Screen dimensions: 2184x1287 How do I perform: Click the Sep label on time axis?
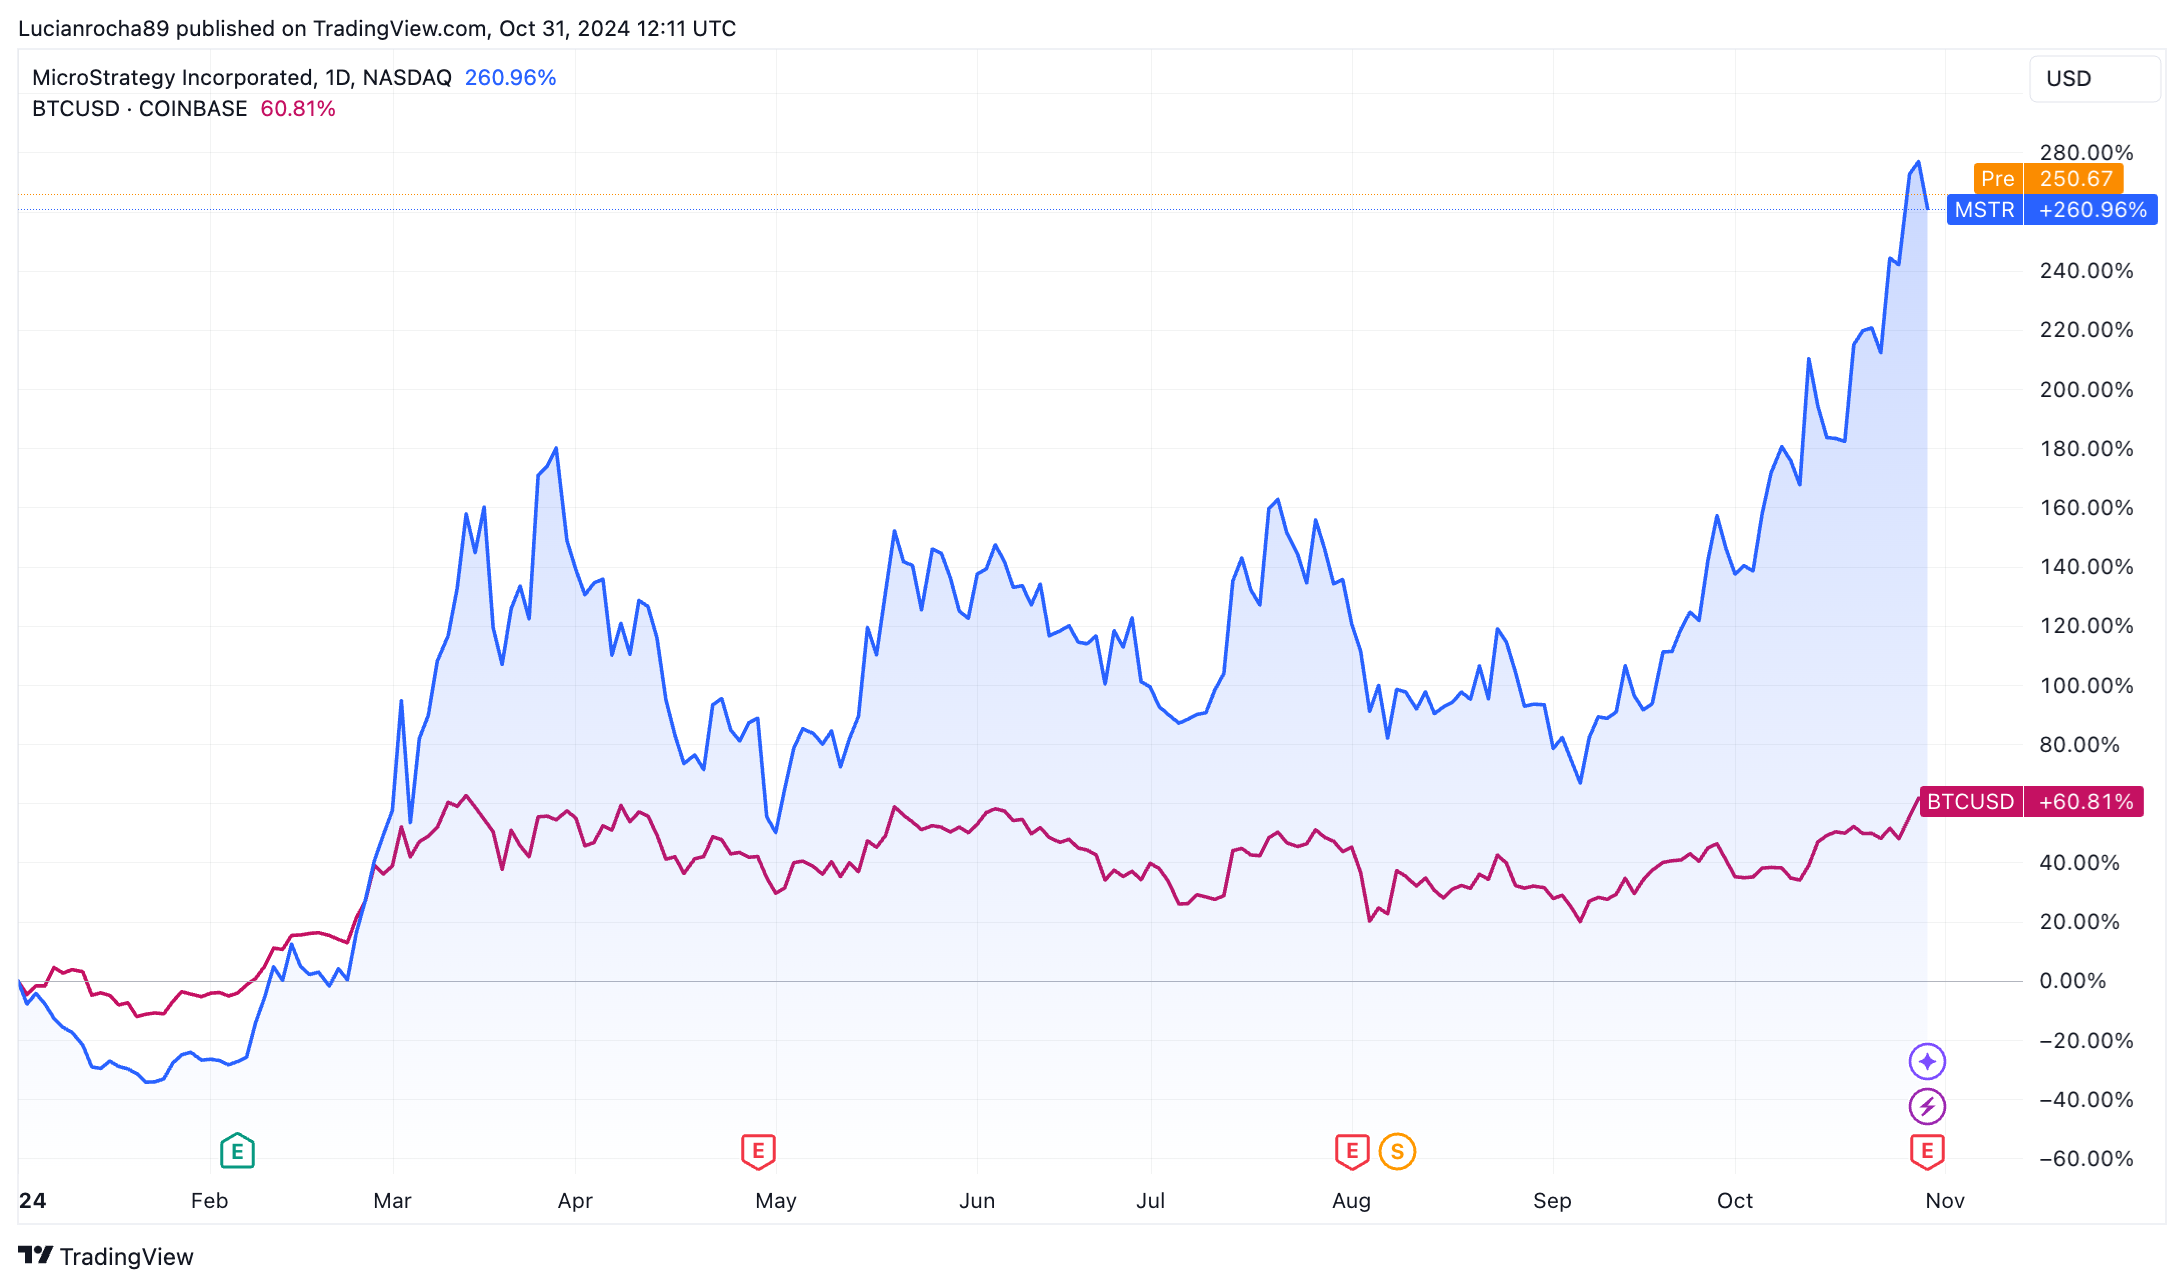[x=1552, y=1201]
